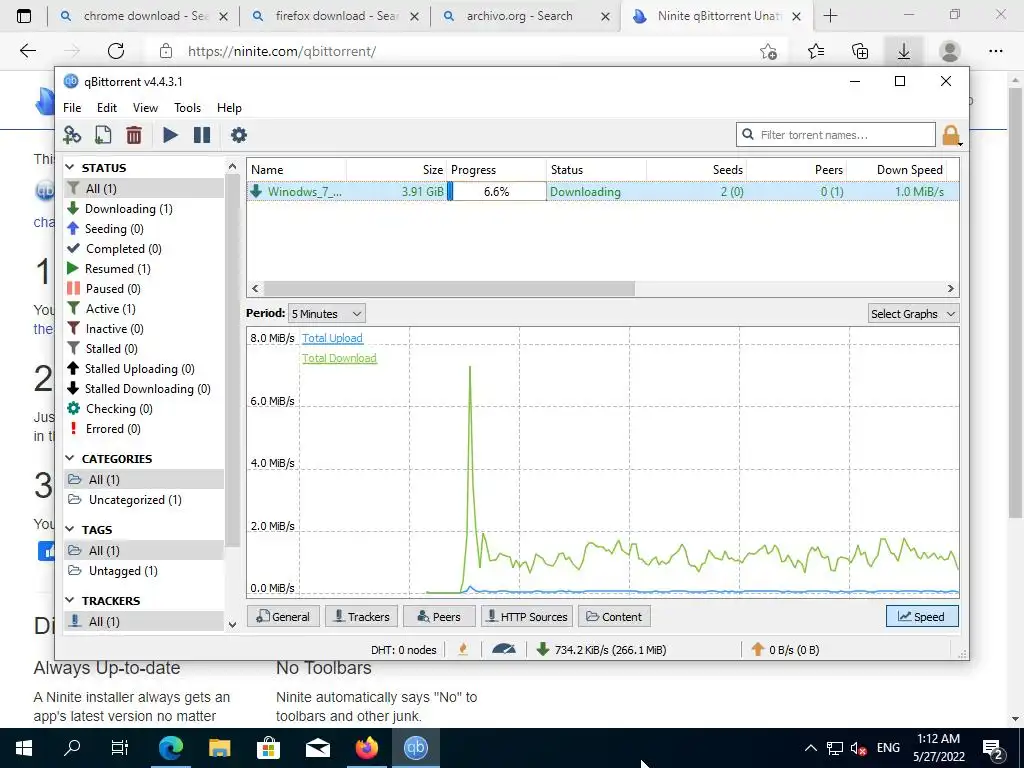
Task: Click the blue Resume play toolbar icon
Action: pyautogui.click(x=170, y=135)
